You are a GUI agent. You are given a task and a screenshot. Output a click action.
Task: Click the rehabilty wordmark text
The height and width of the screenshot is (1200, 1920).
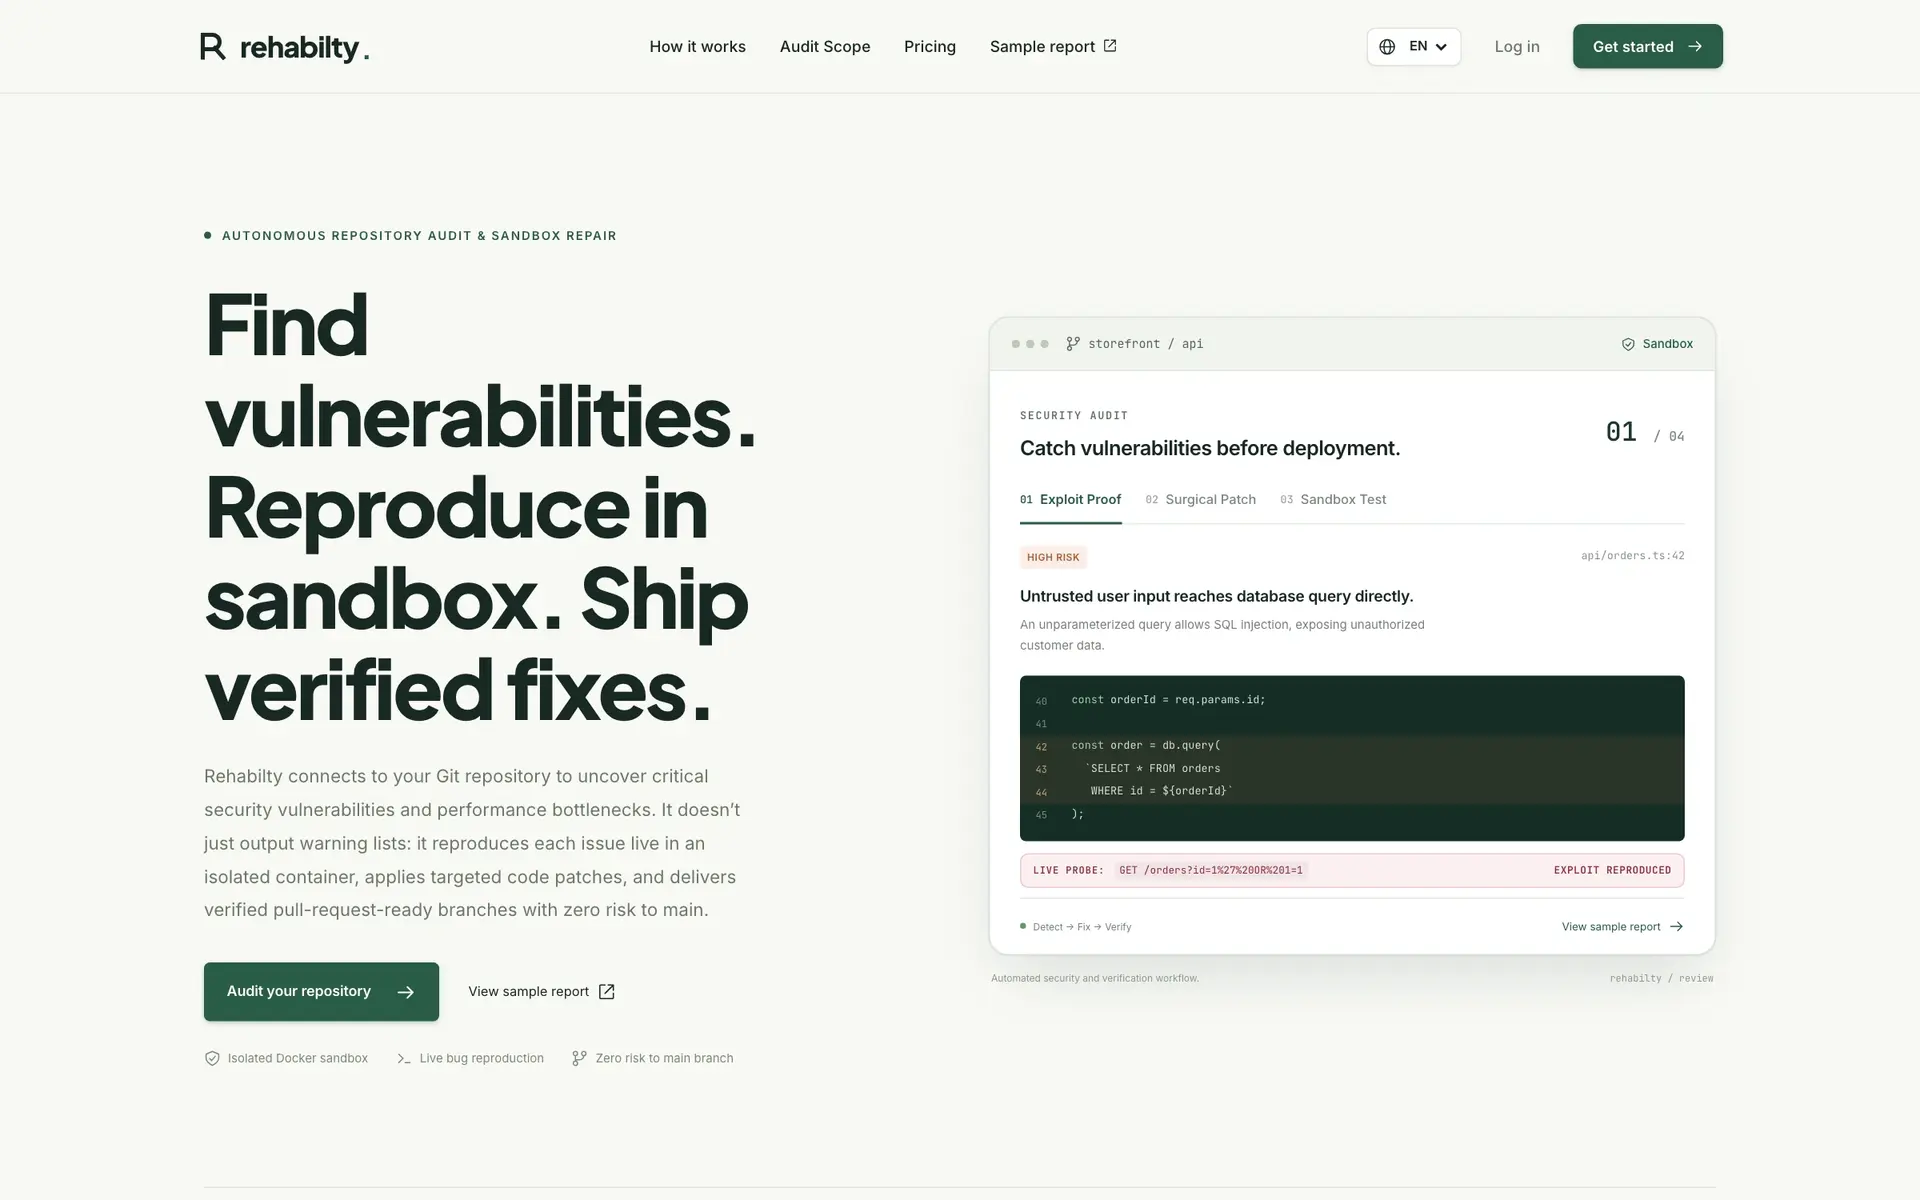tap(305, 48)
